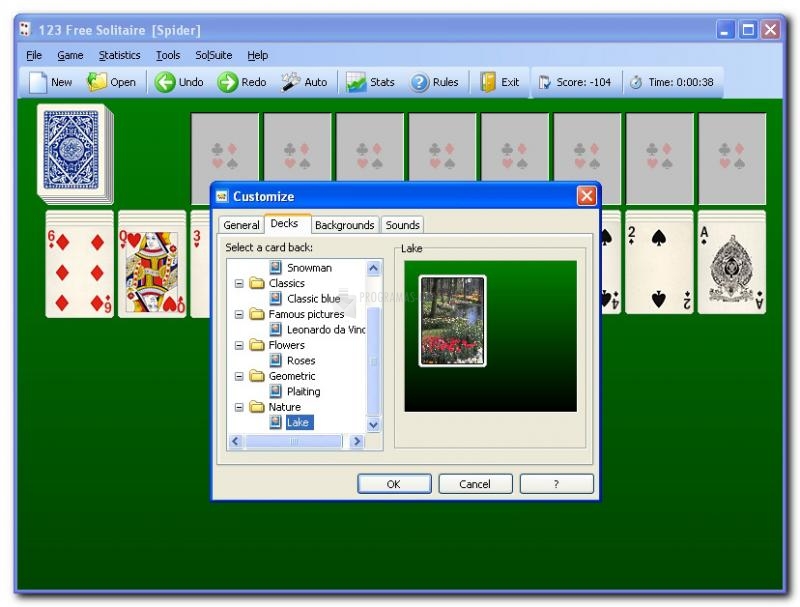Screen dimensions: 800x607
Task: Select the "Snowman" card back label
Action: point(309,268)
